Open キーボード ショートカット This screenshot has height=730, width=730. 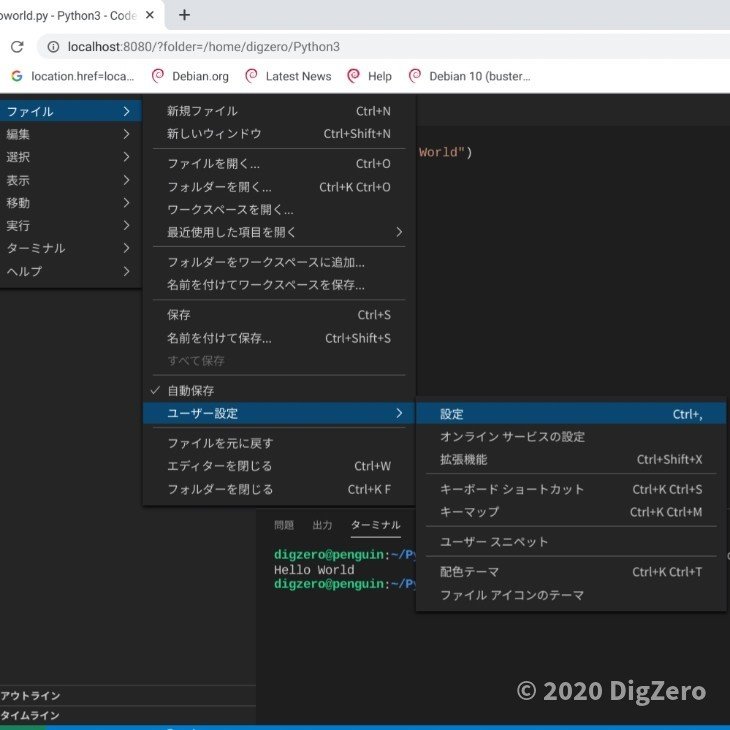tap(571, 489)
